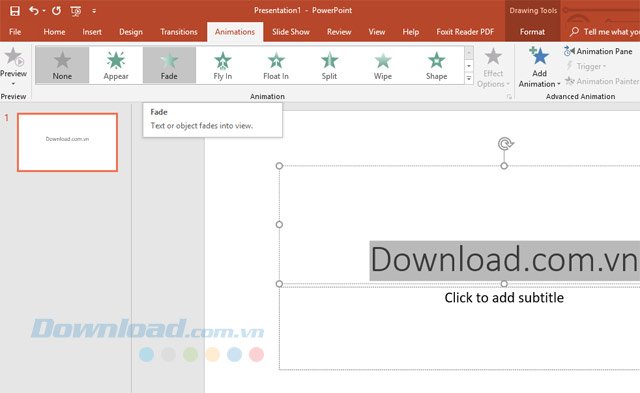Image resolution: width=640 pixels, height=393 pixels.
Task: Click the rotation handle above title box
Action: (x=505, y=144)
